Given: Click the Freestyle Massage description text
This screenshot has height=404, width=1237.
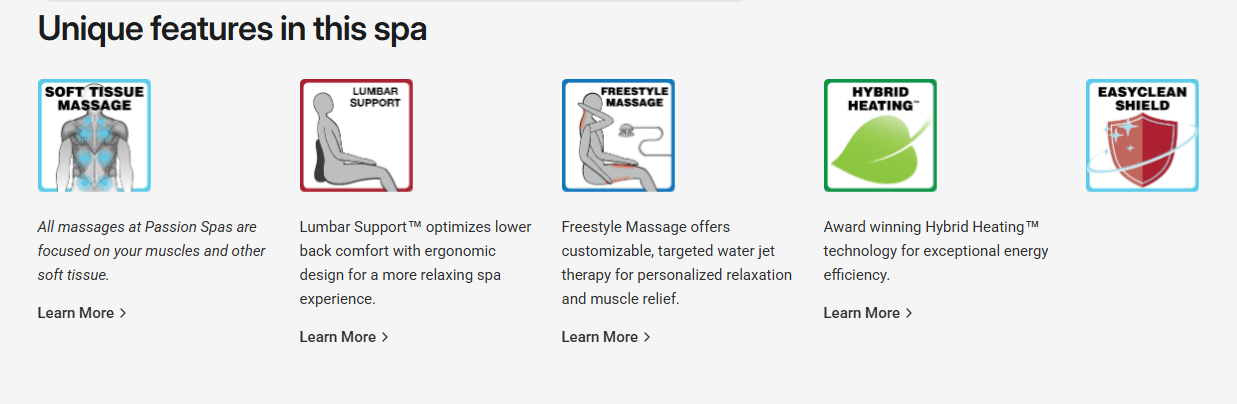Looking at the screenshot, I should 677,263.
